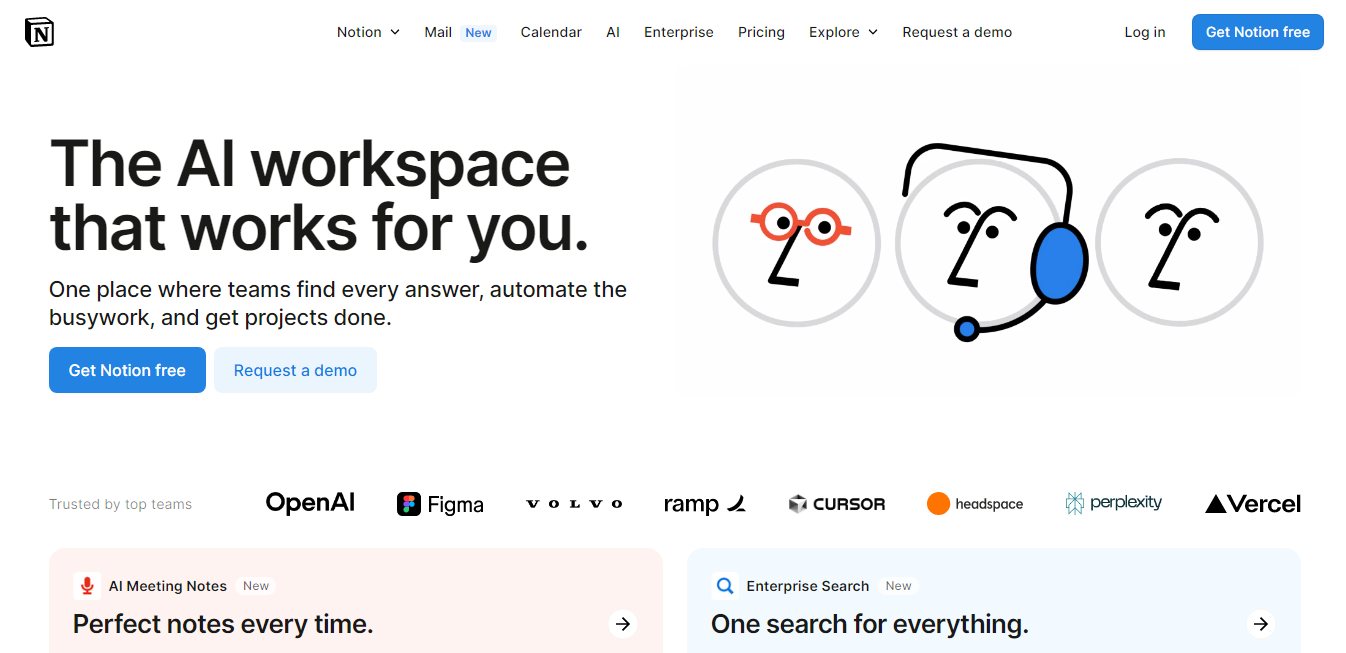Viewport: 1346px width, 653px height.
Task: Click the Cursor logo
Action: (x=836, y=504)
